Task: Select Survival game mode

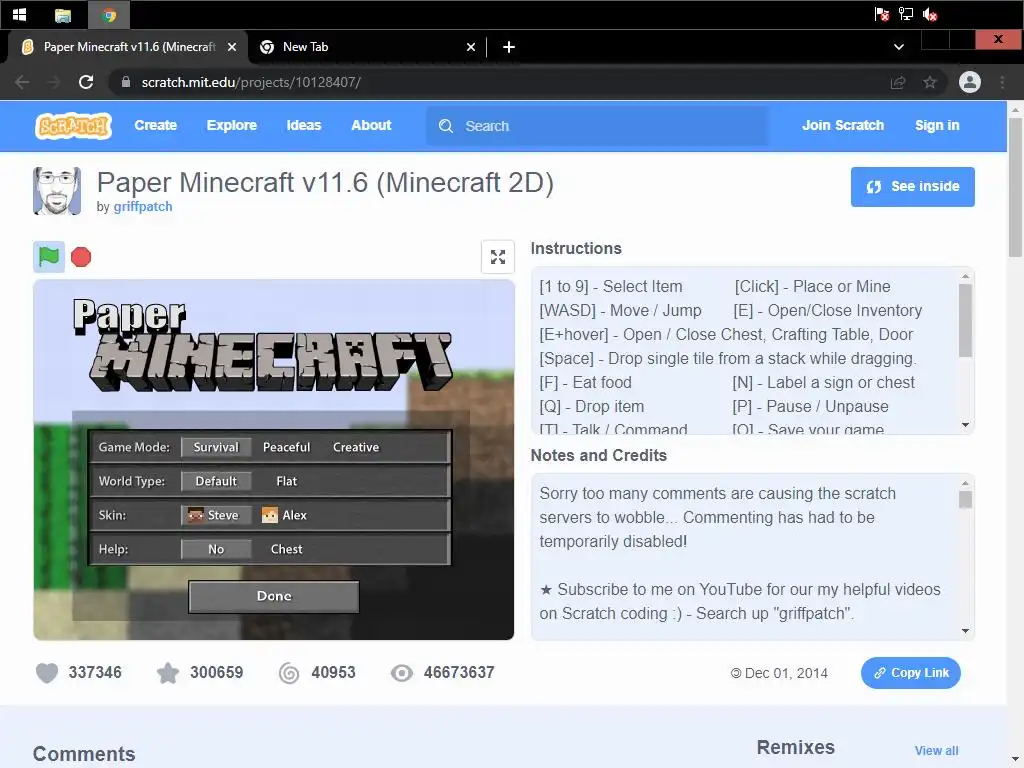Action: pos(216,447)
